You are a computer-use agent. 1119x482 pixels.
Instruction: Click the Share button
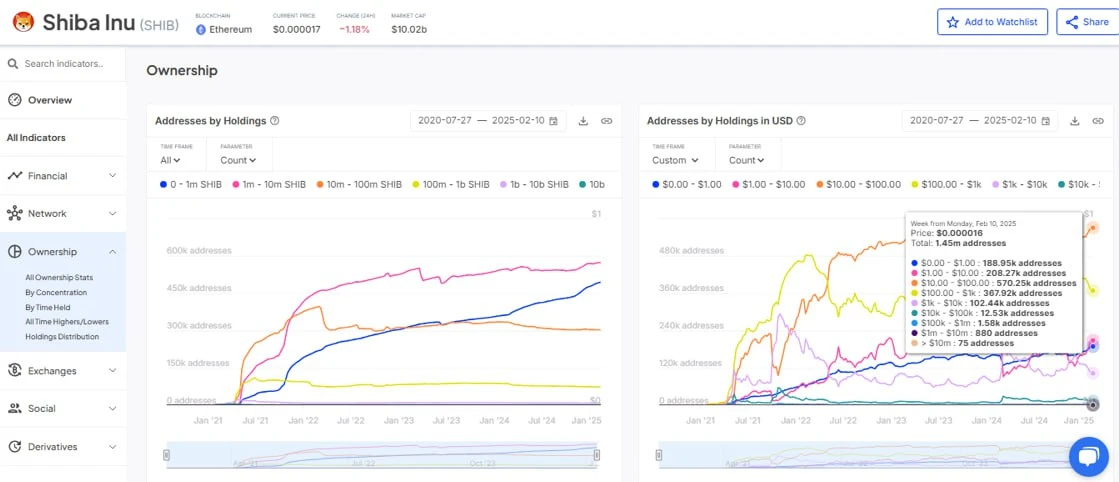coord(1088,22)
